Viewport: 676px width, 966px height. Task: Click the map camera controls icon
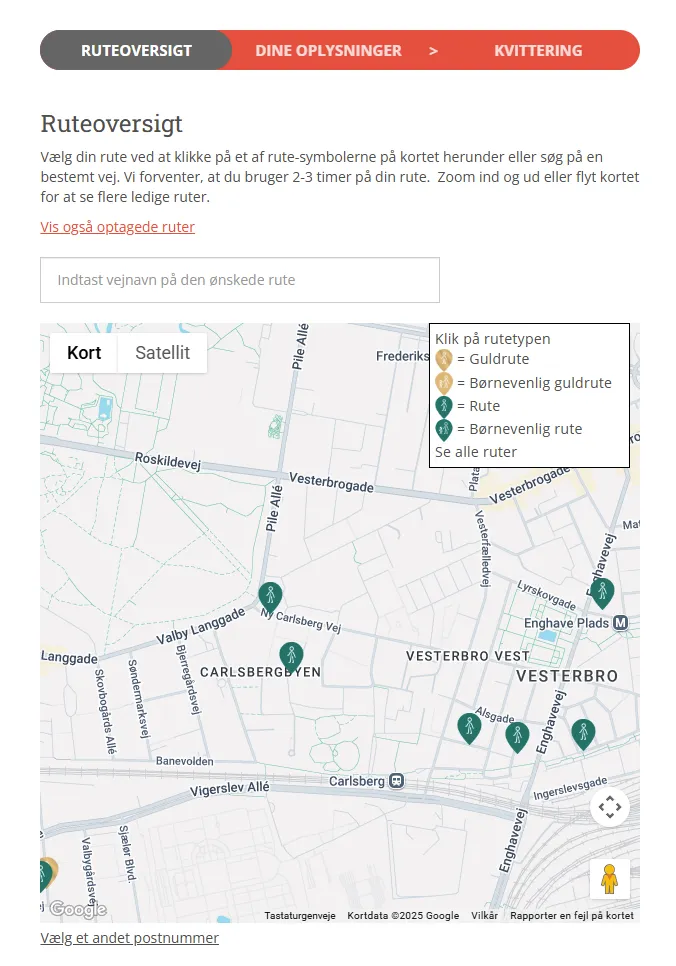609,807
